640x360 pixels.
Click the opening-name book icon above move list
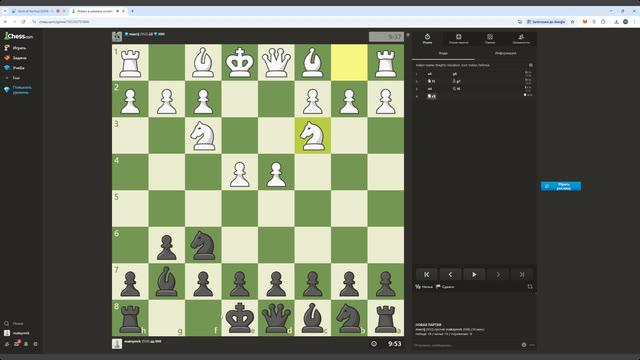(x=531, y=65)
